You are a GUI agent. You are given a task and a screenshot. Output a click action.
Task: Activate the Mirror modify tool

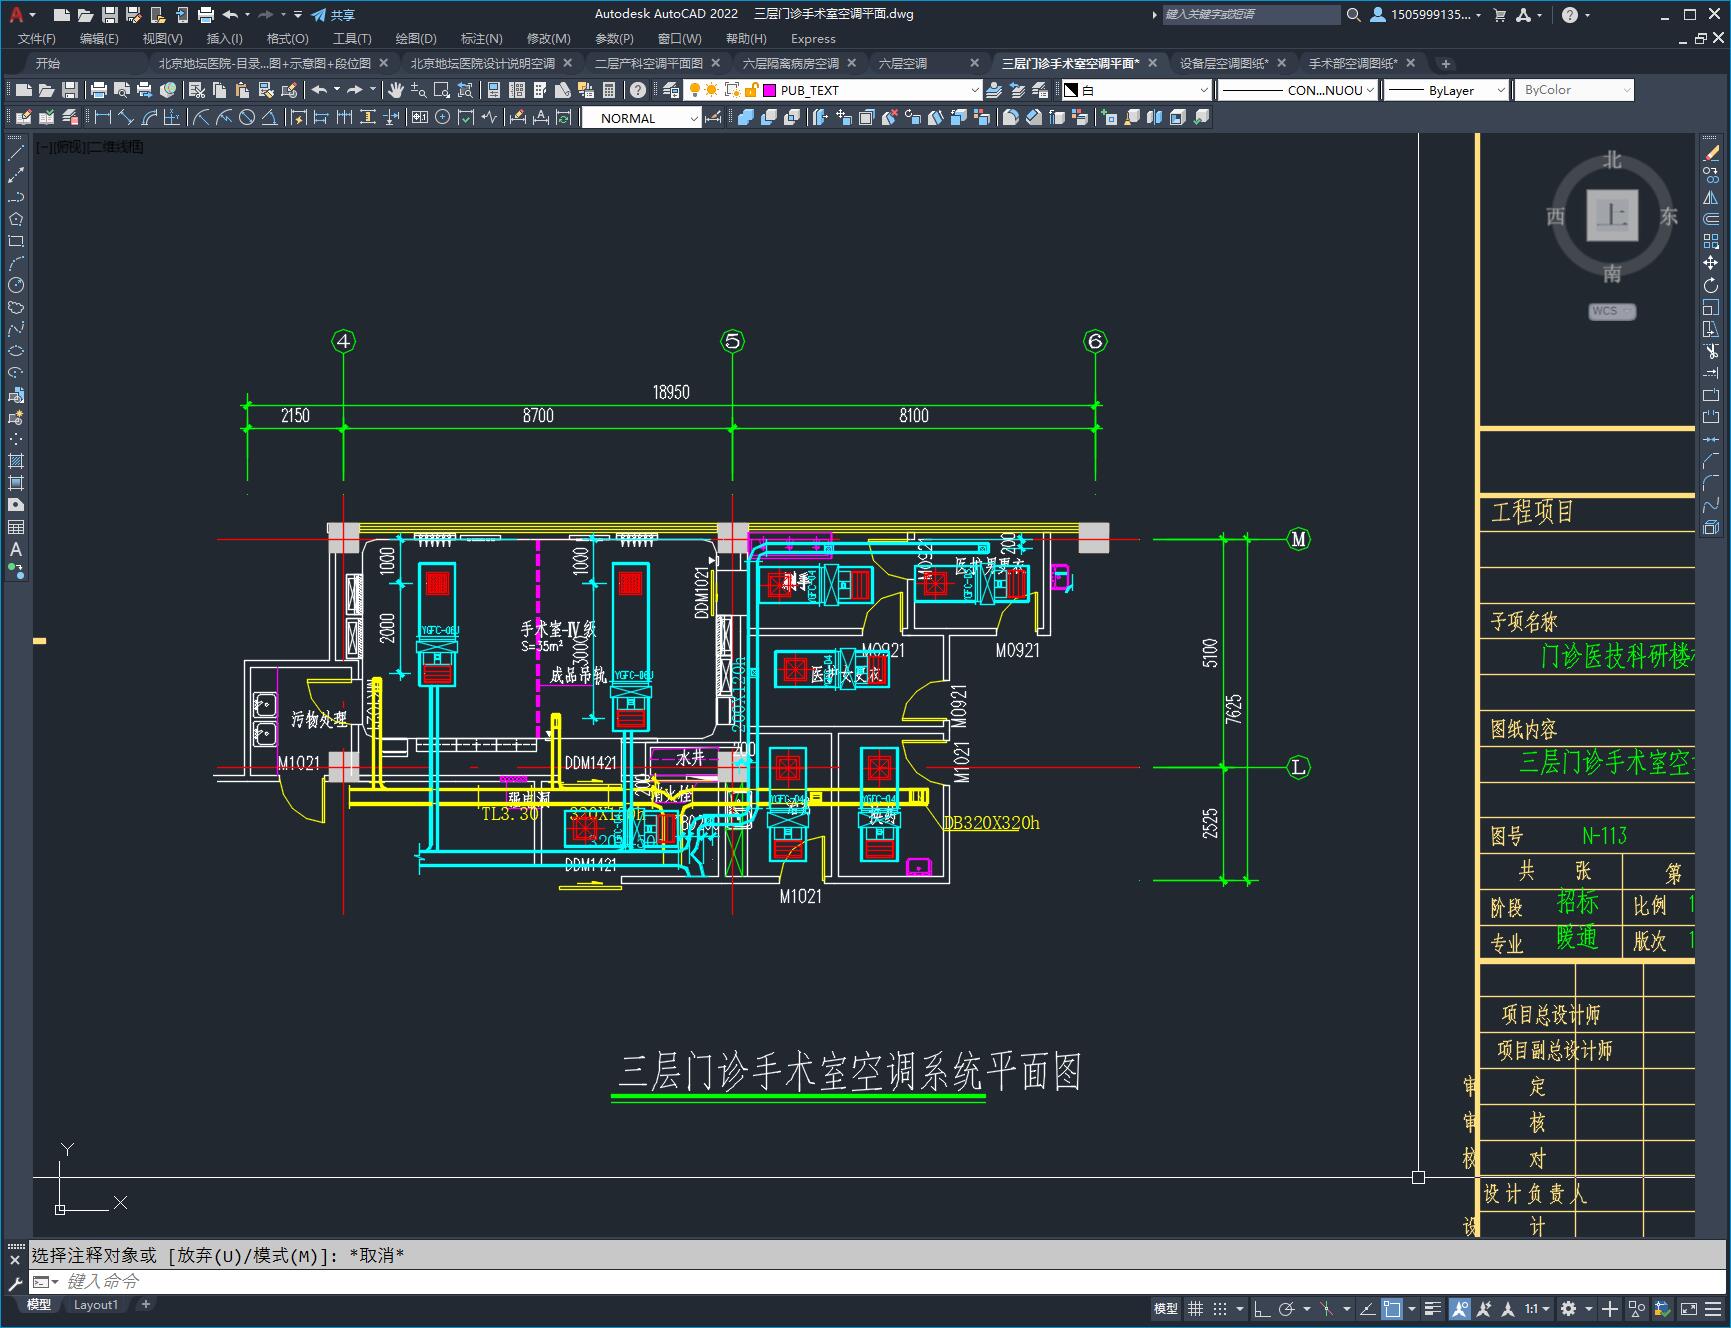(x=1711, y=197)
